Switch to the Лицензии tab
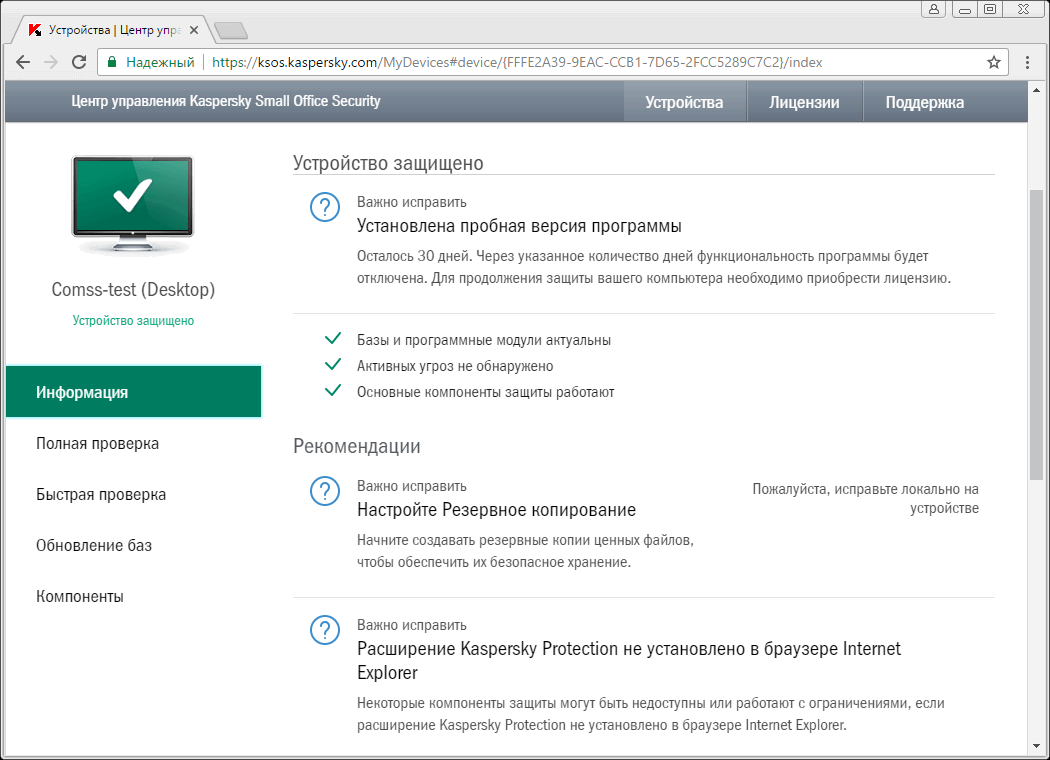Viewport: 1050px width, 760px height. pyautogui.click(x=804, y=102)
